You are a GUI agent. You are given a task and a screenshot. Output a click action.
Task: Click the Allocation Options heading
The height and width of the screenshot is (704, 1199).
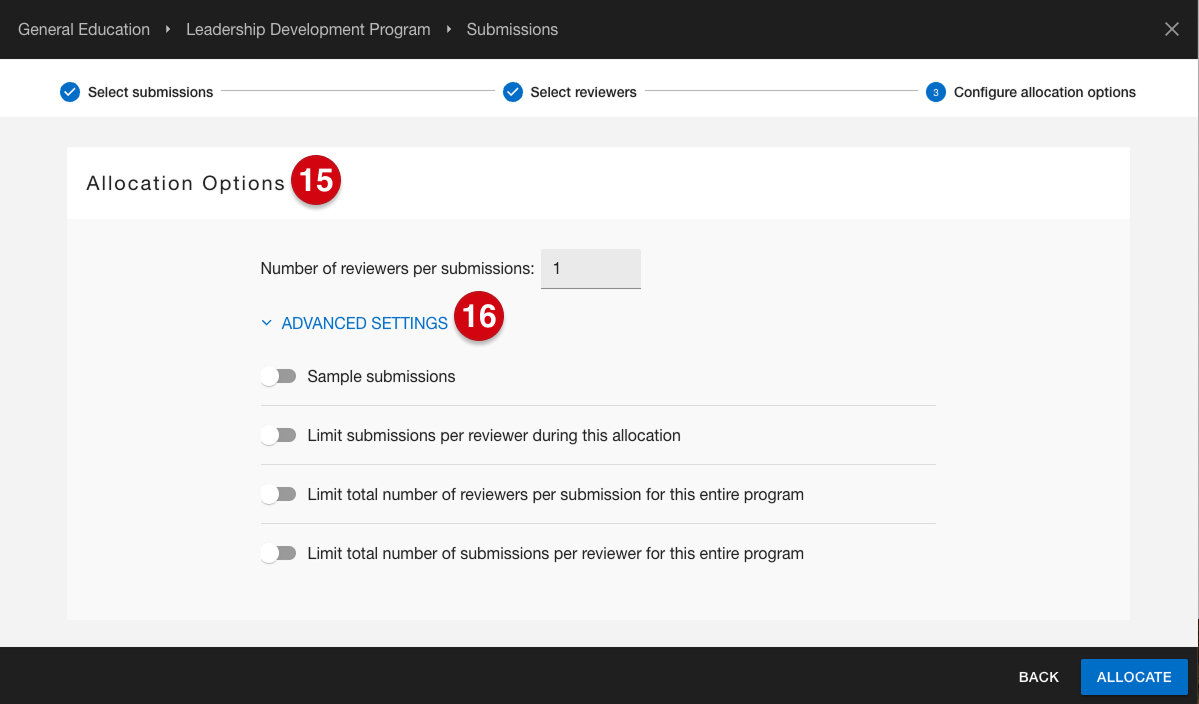pyautogui.click(x=185, y=183)
